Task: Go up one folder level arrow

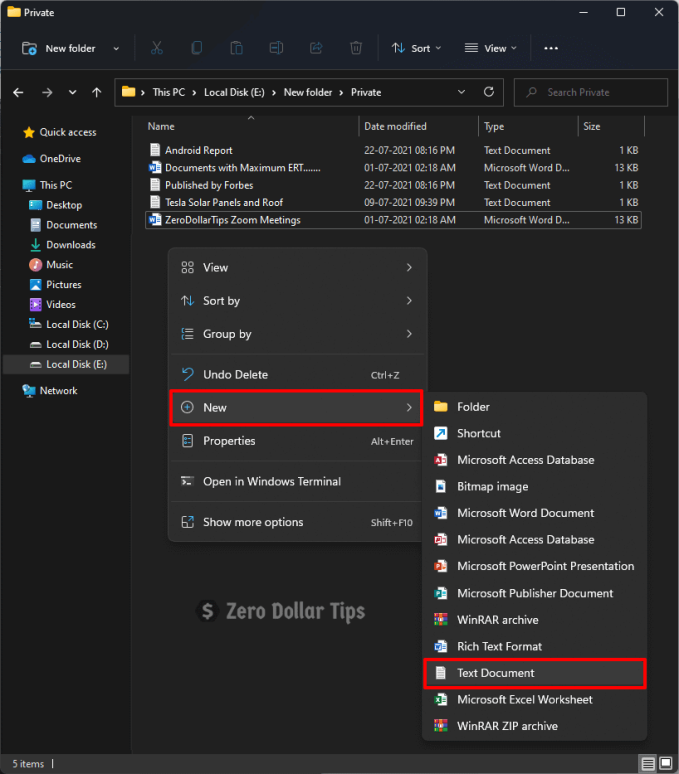Action: point(96,92)
